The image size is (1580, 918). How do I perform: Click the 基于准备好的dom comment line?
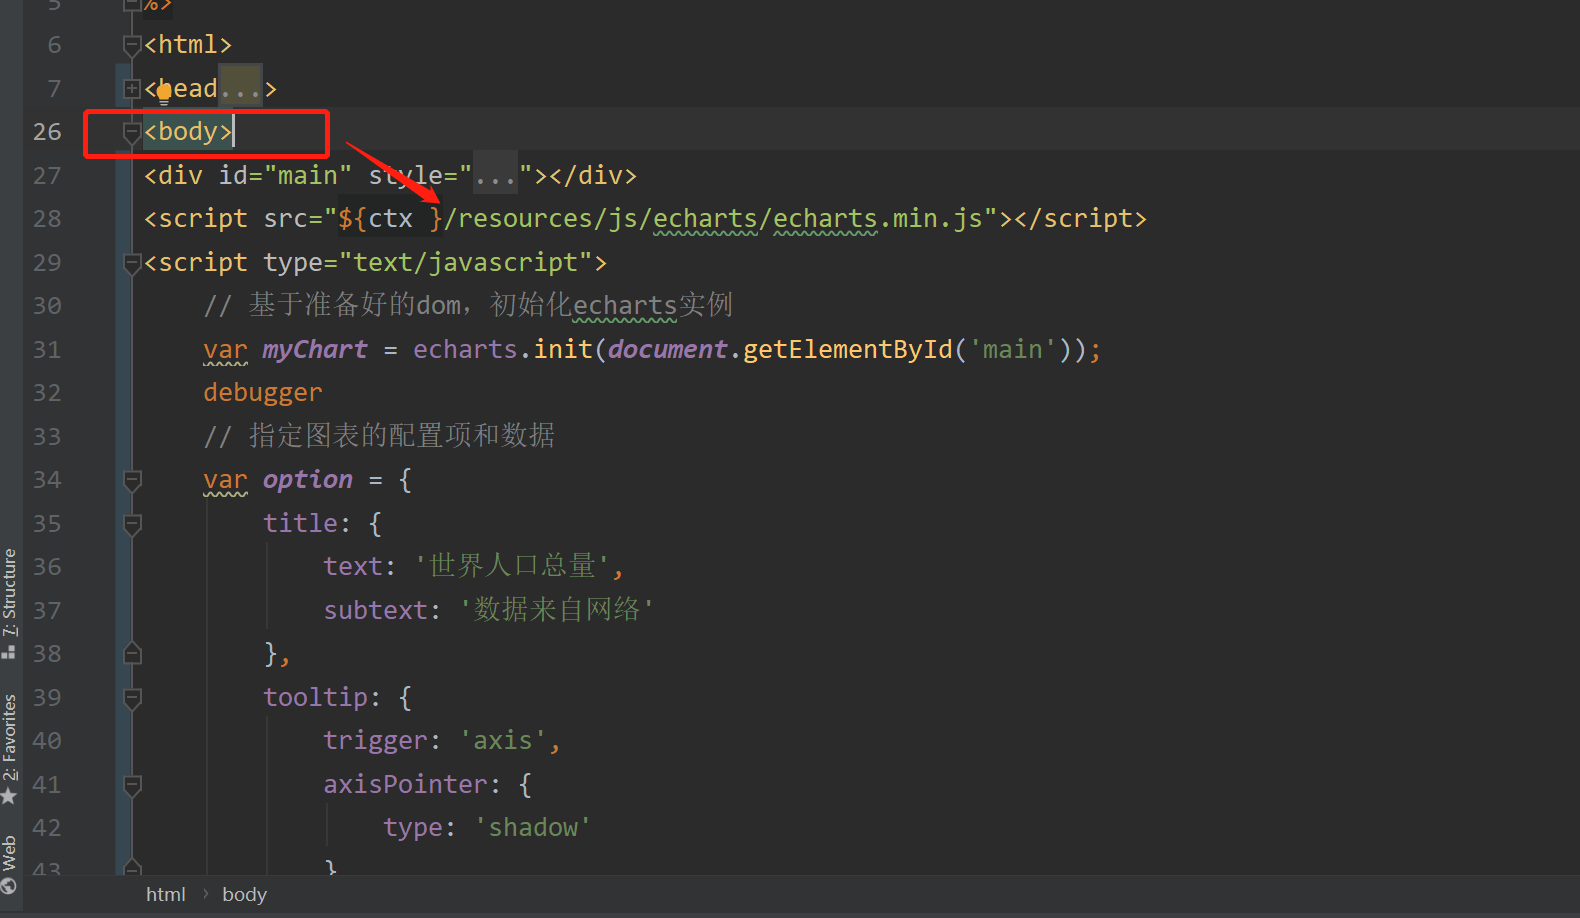[468, 305]
